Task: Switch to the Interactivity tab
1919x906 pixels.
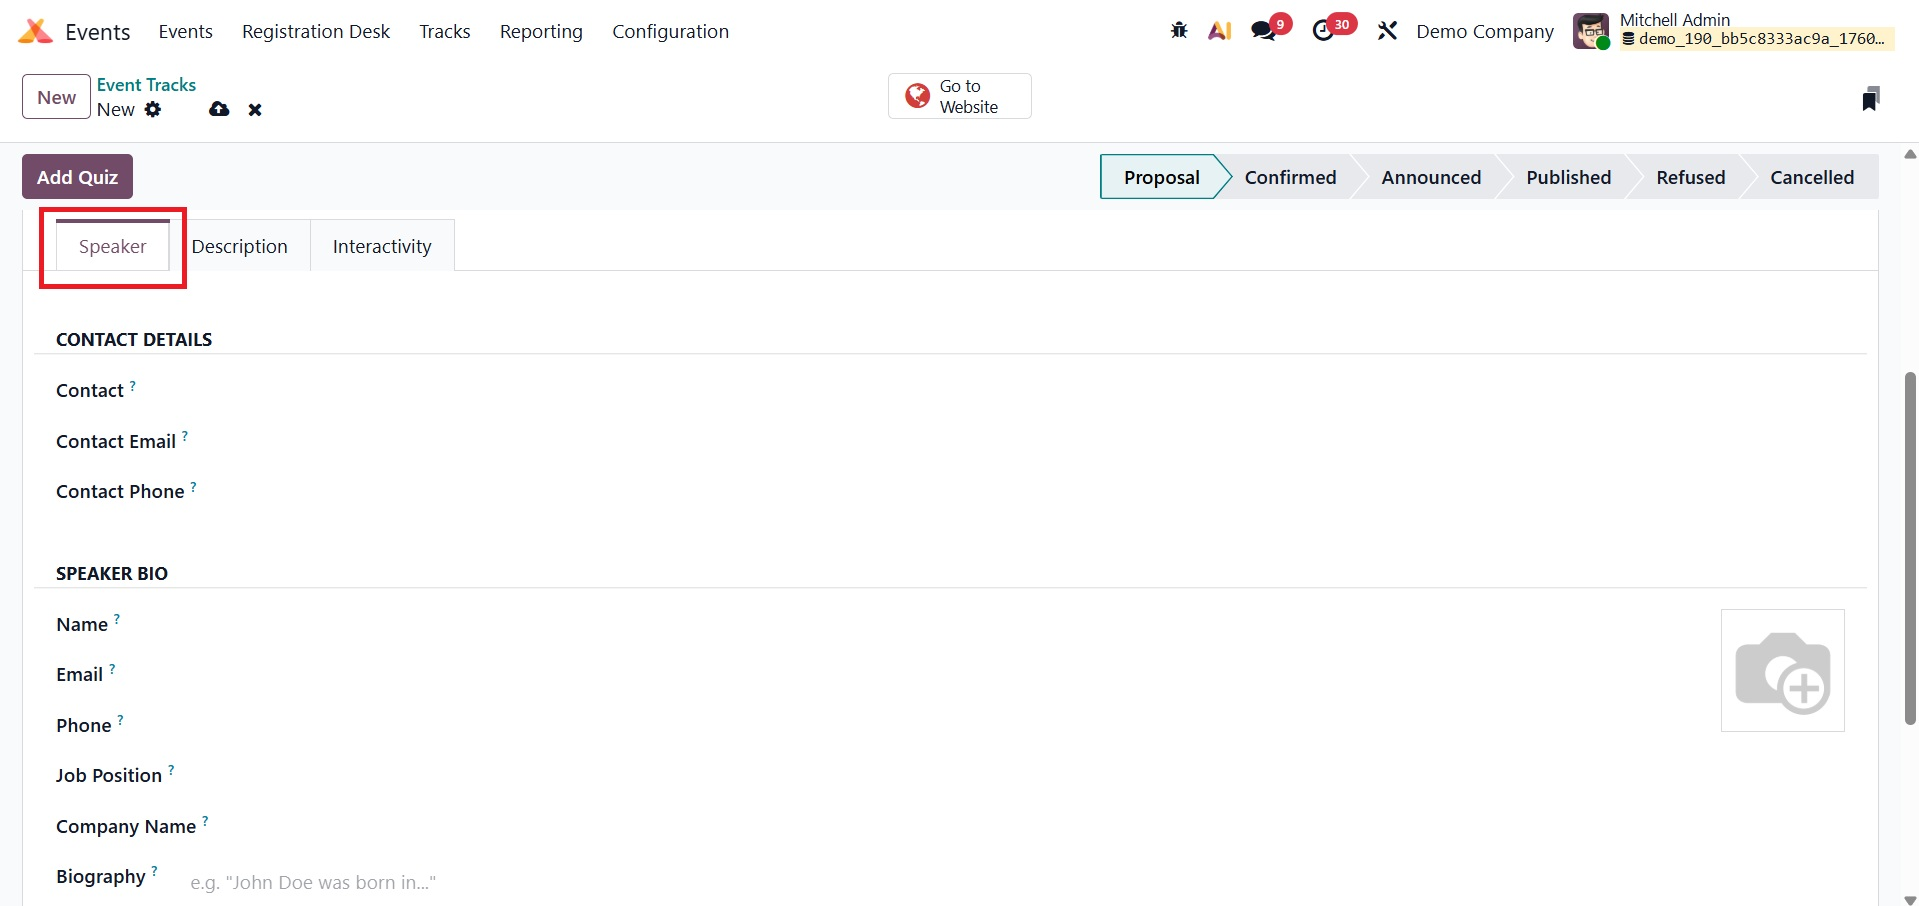Action: pyautogui.click(x=382, y=247)
